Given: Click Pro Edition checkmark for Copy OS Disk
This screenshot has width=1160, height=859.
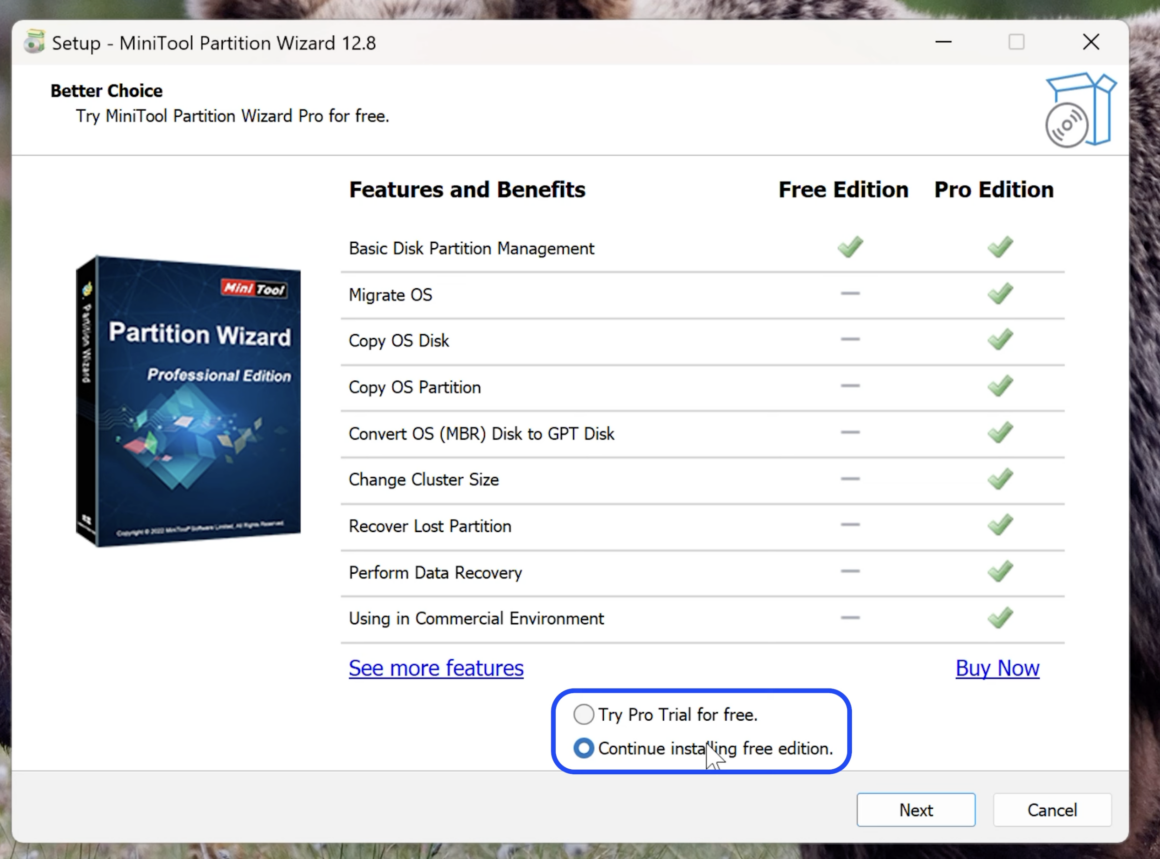Looking at the screenshot, I should [999, 340].
